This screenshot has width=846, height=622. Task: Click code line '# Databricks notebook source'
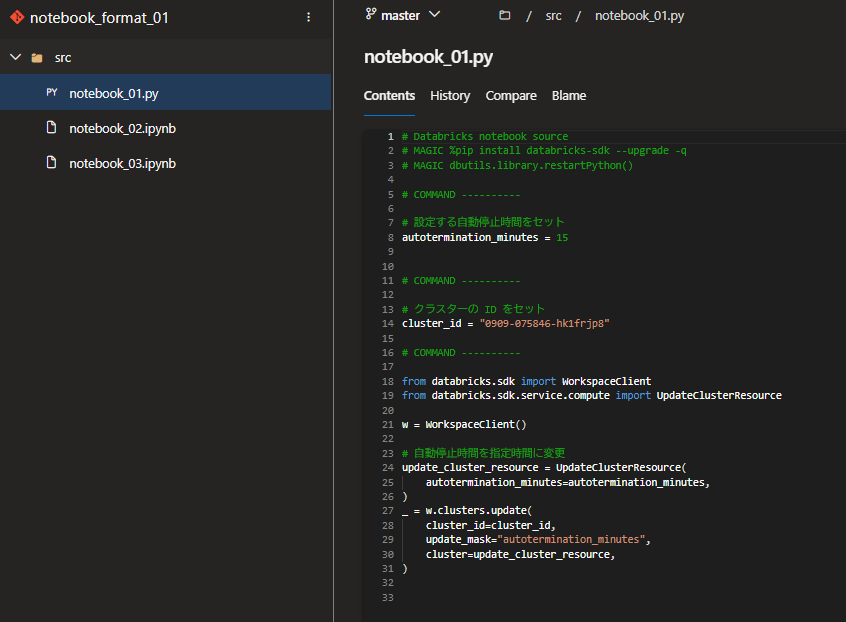pyautogui.click(x=485, y=136)
